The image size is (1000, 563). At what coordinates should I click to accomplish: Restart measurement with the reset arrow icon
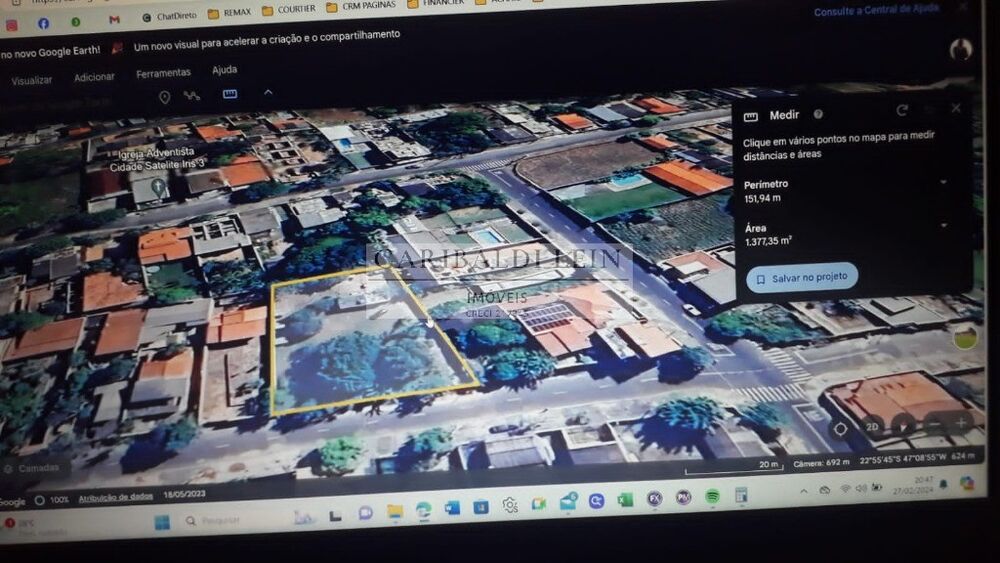[x=902, y=110]
